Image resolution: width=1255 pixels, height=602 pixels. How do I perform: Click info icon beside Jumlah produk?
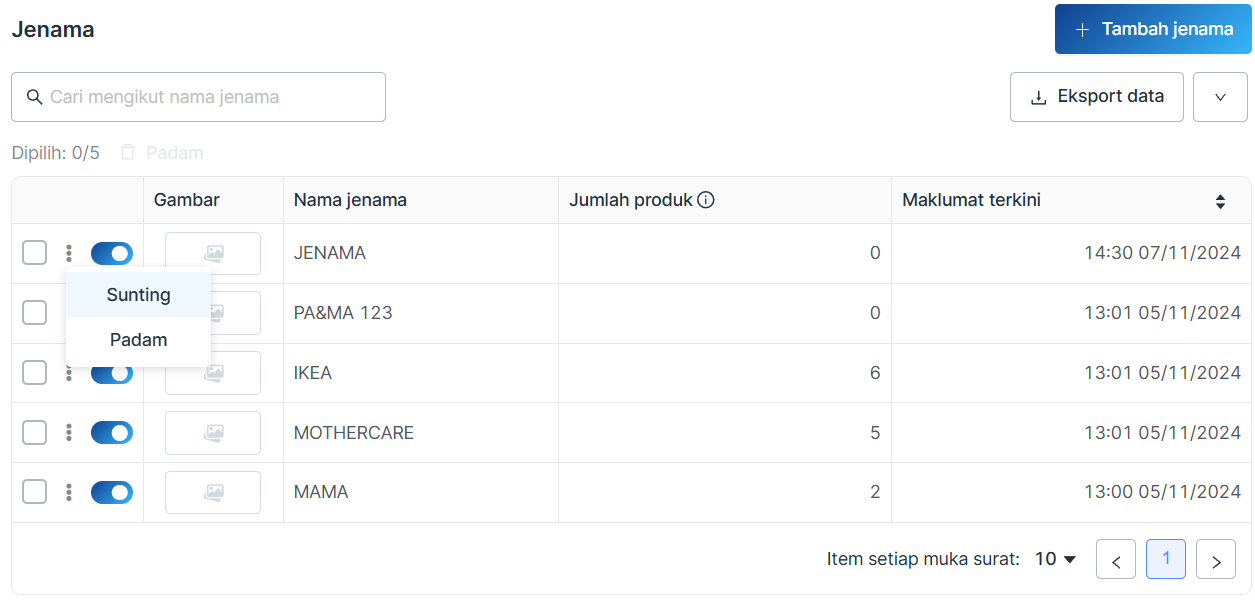(706, 200)
